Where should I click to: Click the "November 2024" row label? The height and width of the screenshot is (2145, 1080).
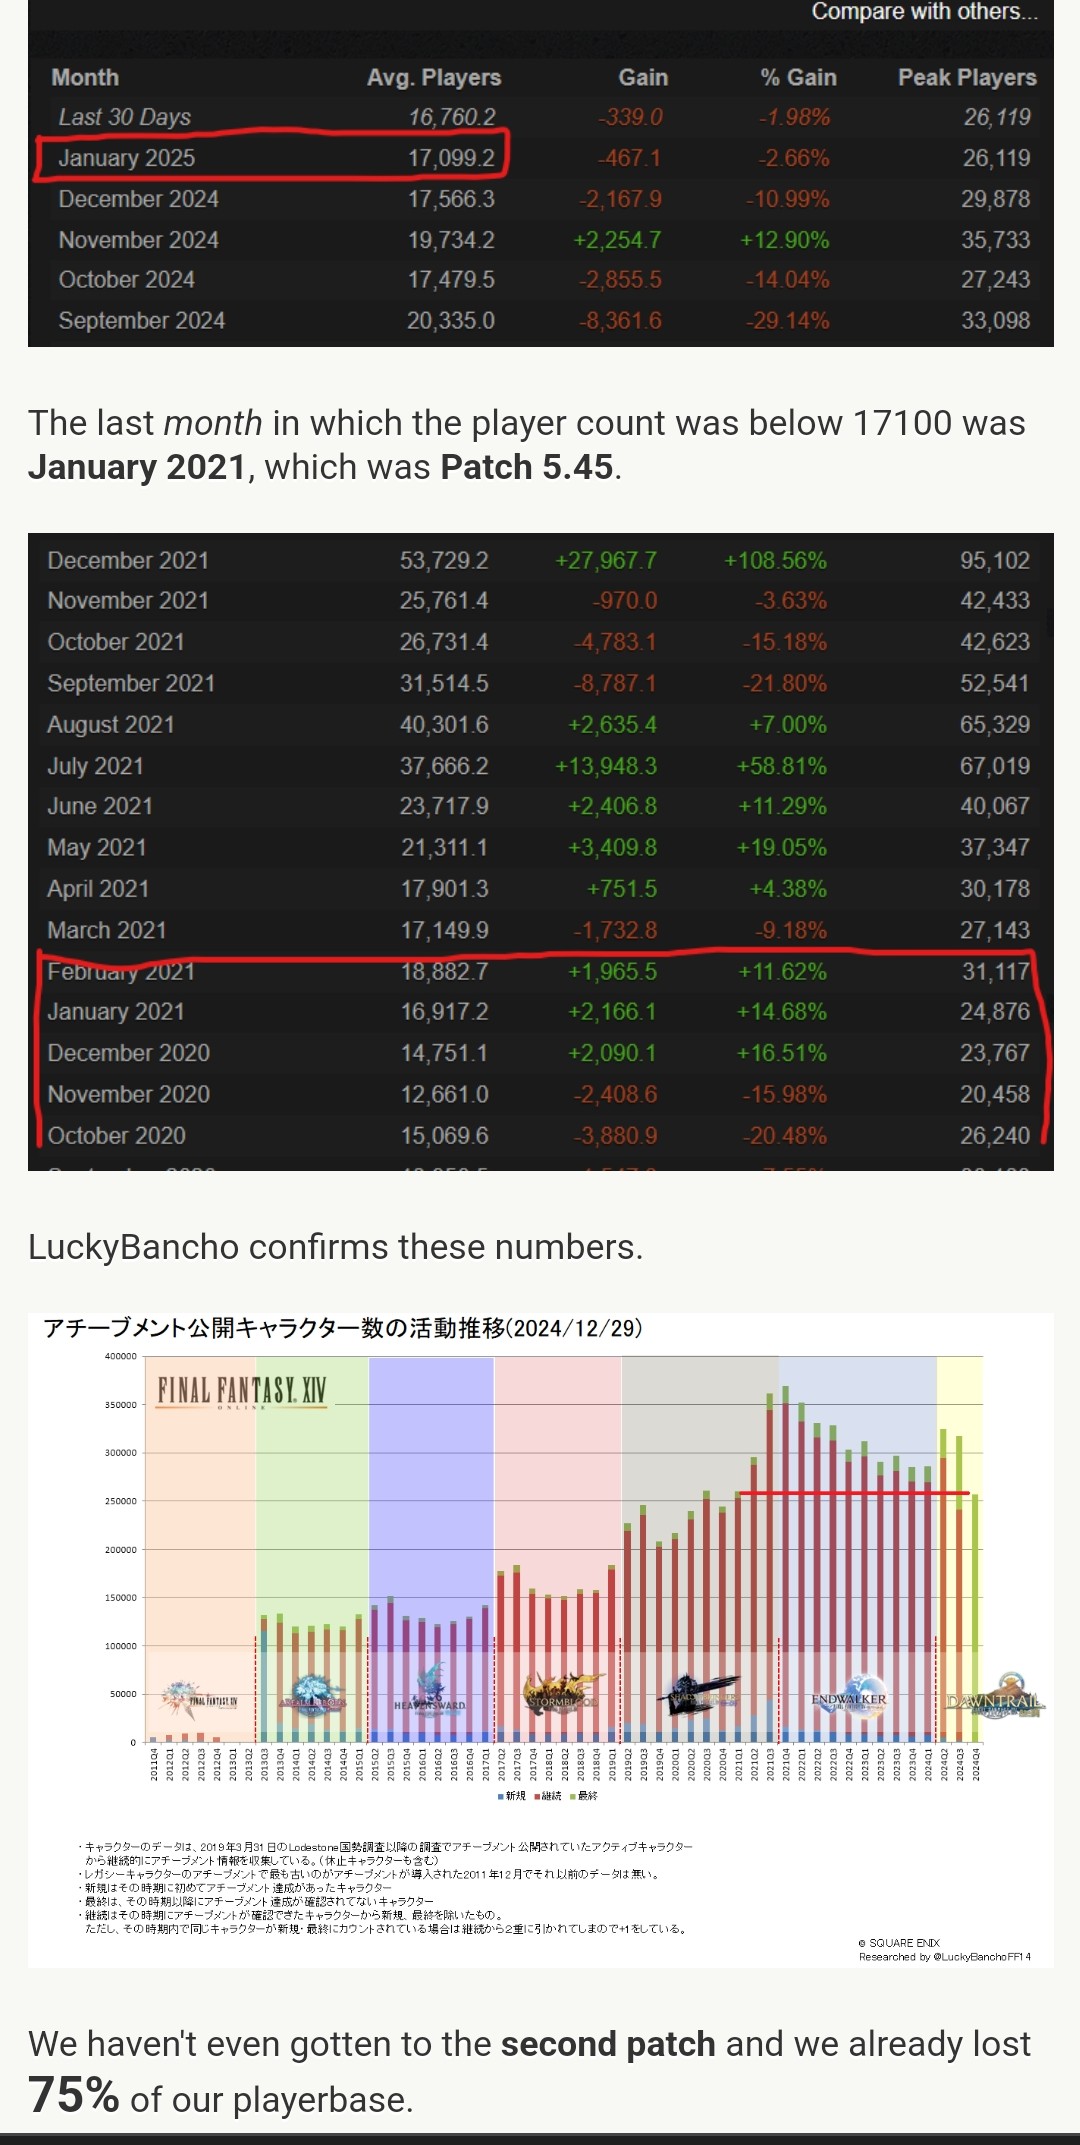138,240
